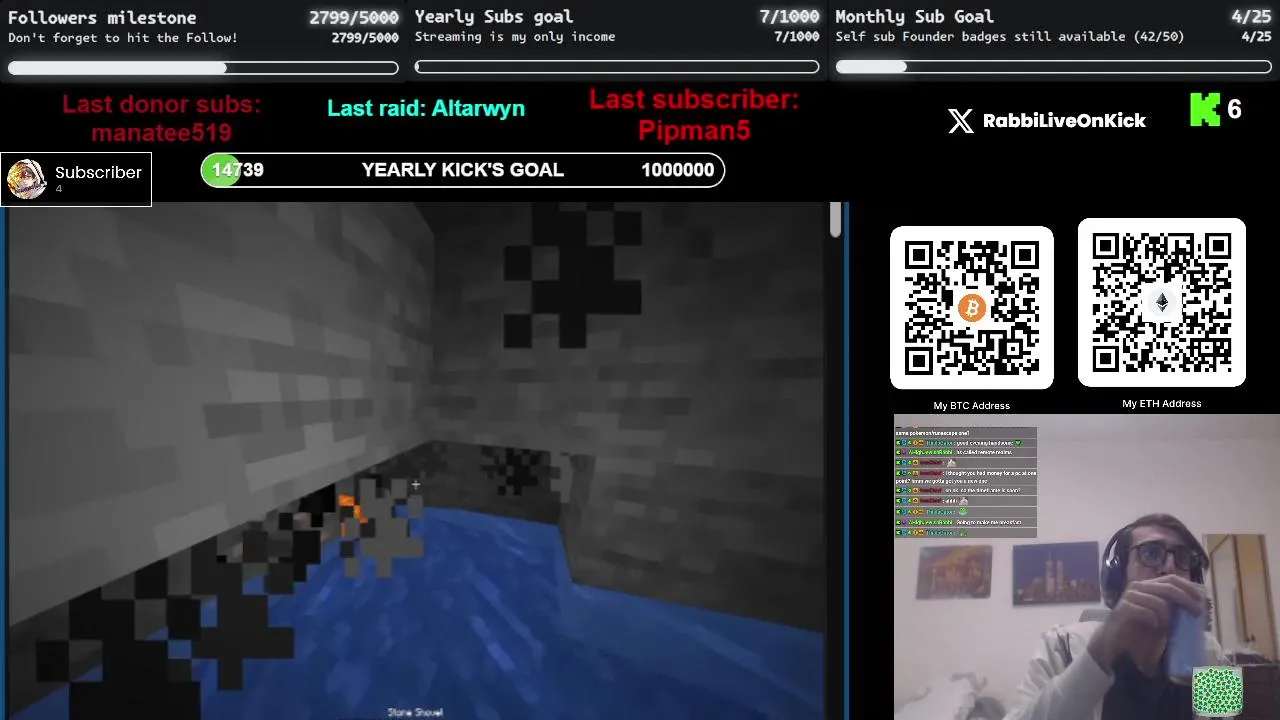Screen dimensions: 1280x720
Task: Click the chat overlay in webcam
Action: coord(965,482)
